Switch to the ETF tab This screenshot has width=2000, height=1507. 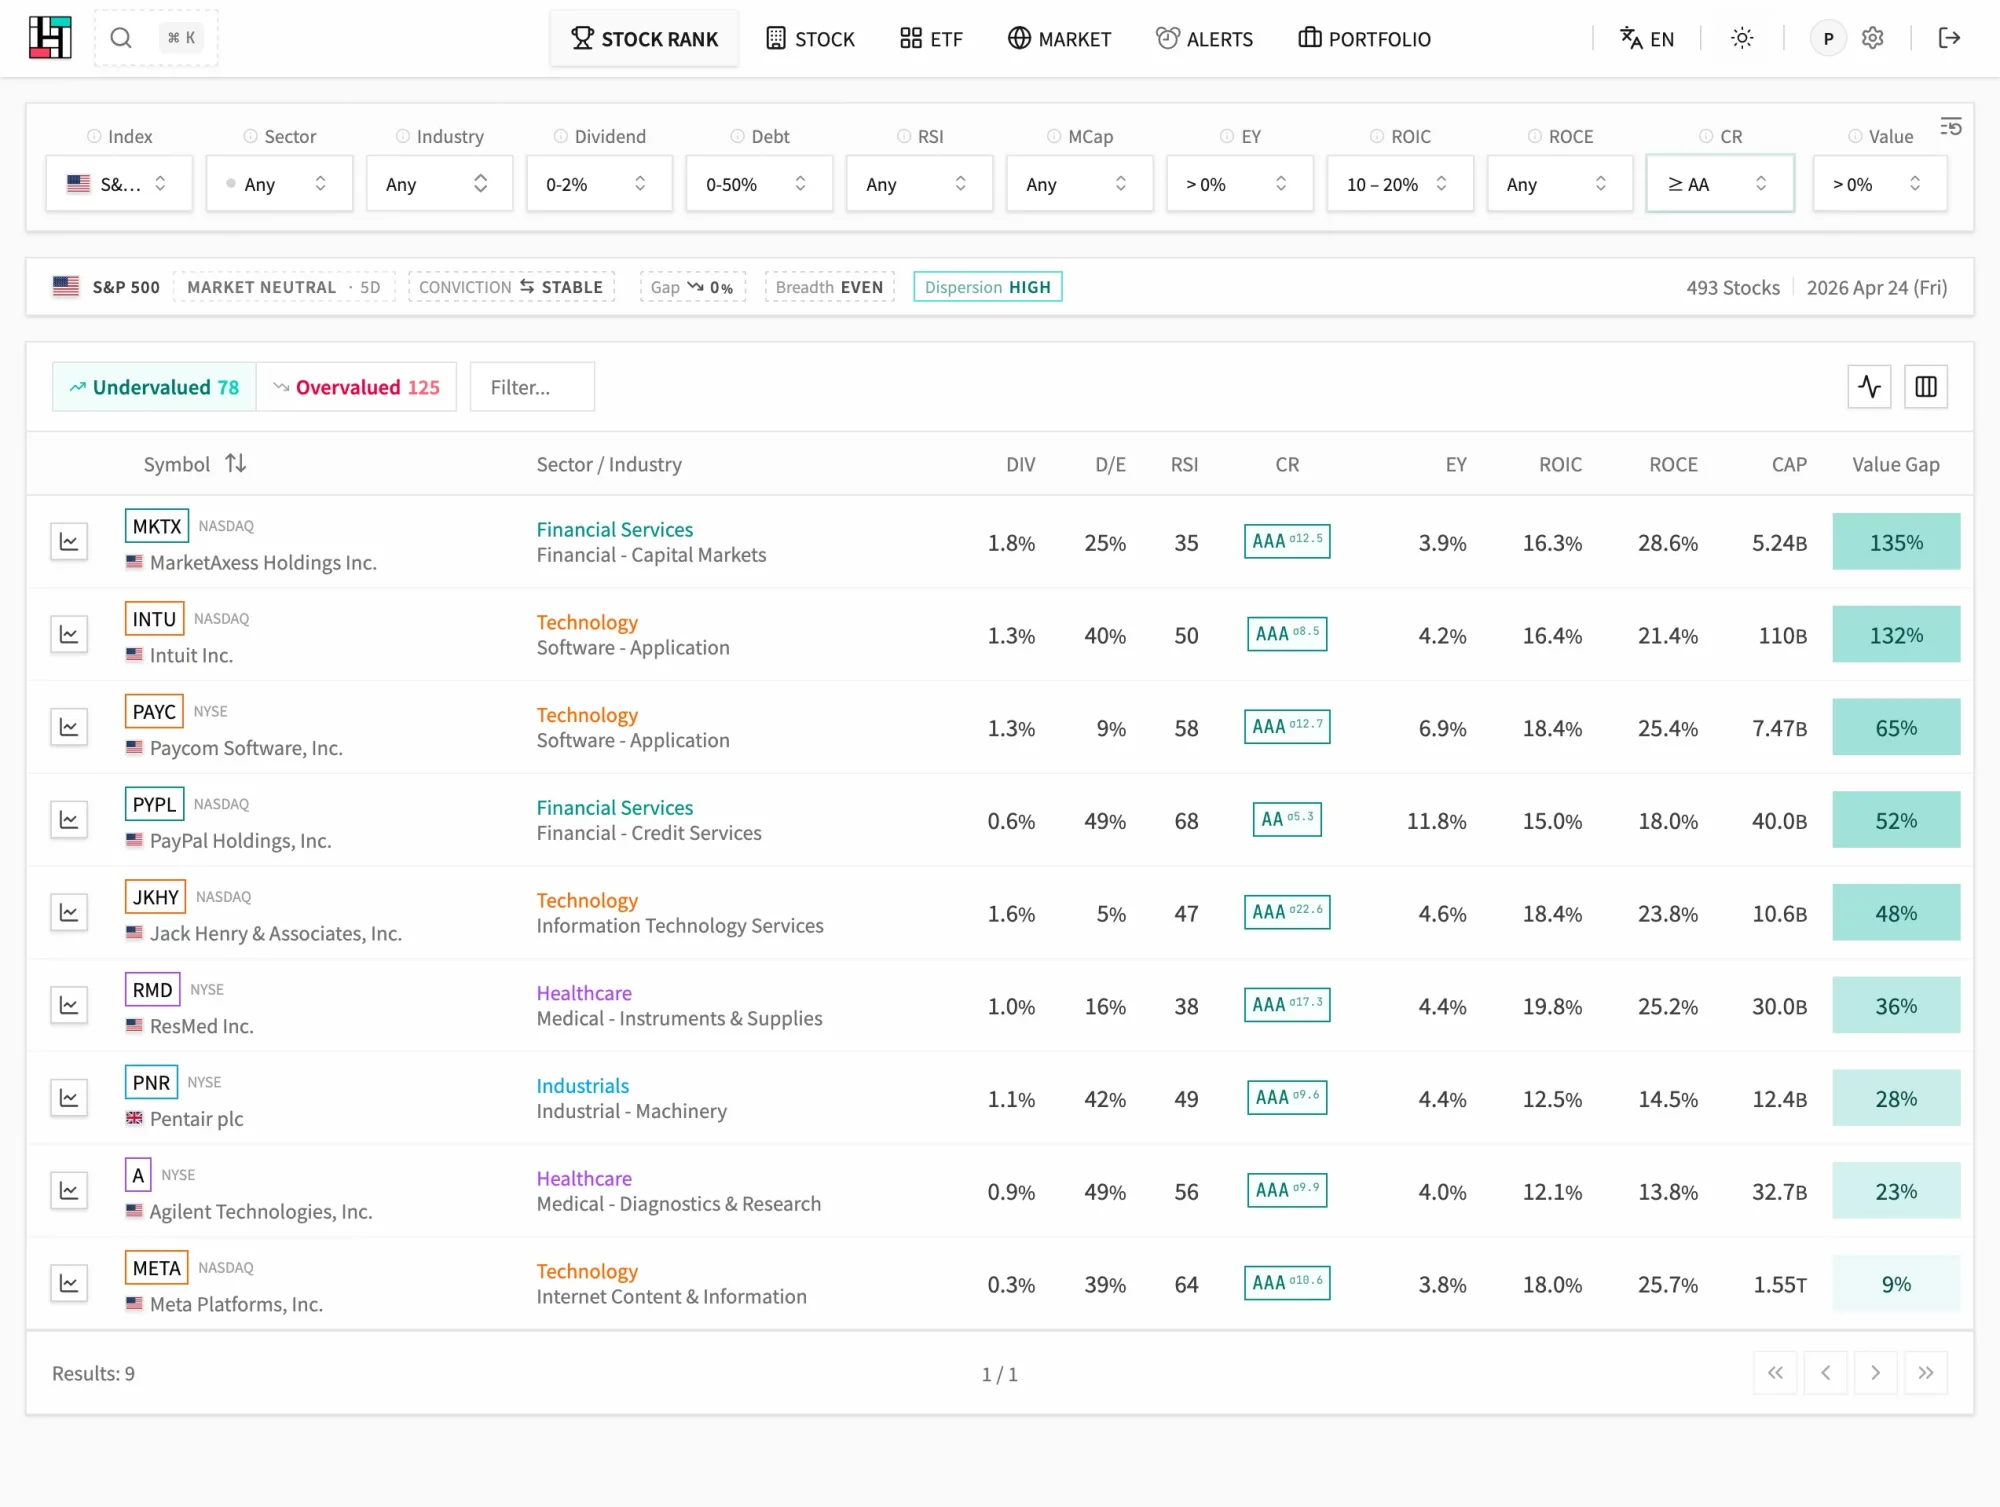(931, 39)
